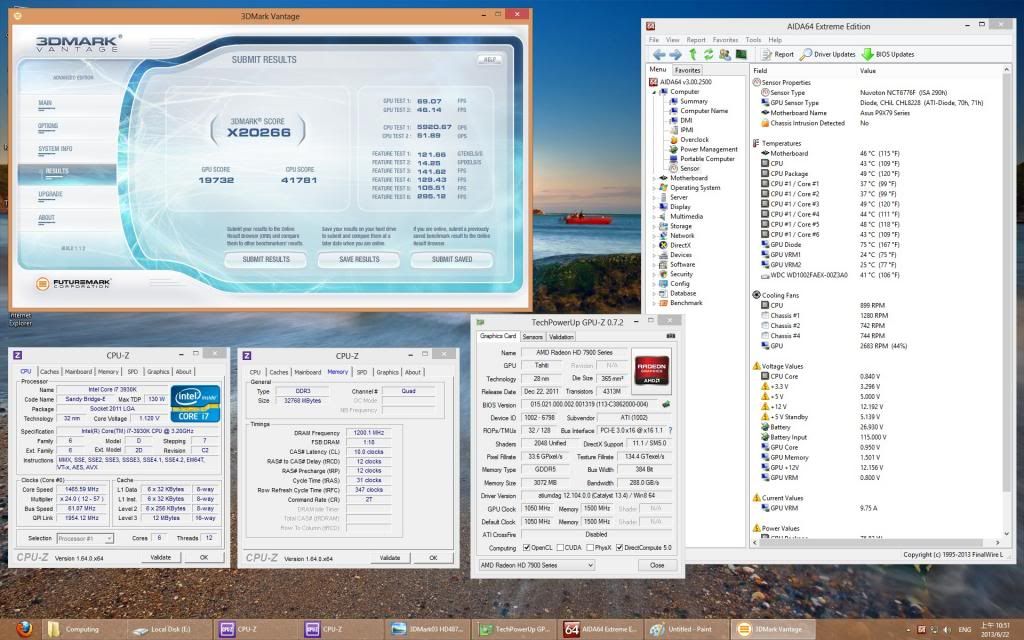Toggle DirectCompute 5.0 checkbox in GPU-Z
Image resolution: width=1024 pixels, height=640 pixels.
click(x=620, y=547)
